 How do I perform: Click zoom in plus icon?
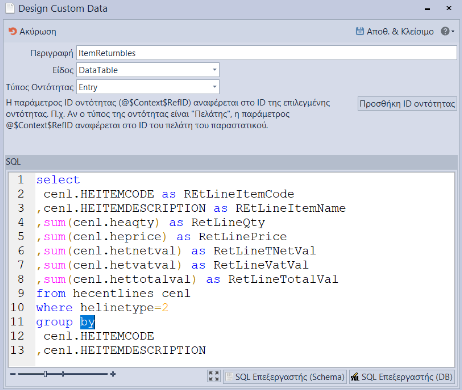click(x=113, y=374)
